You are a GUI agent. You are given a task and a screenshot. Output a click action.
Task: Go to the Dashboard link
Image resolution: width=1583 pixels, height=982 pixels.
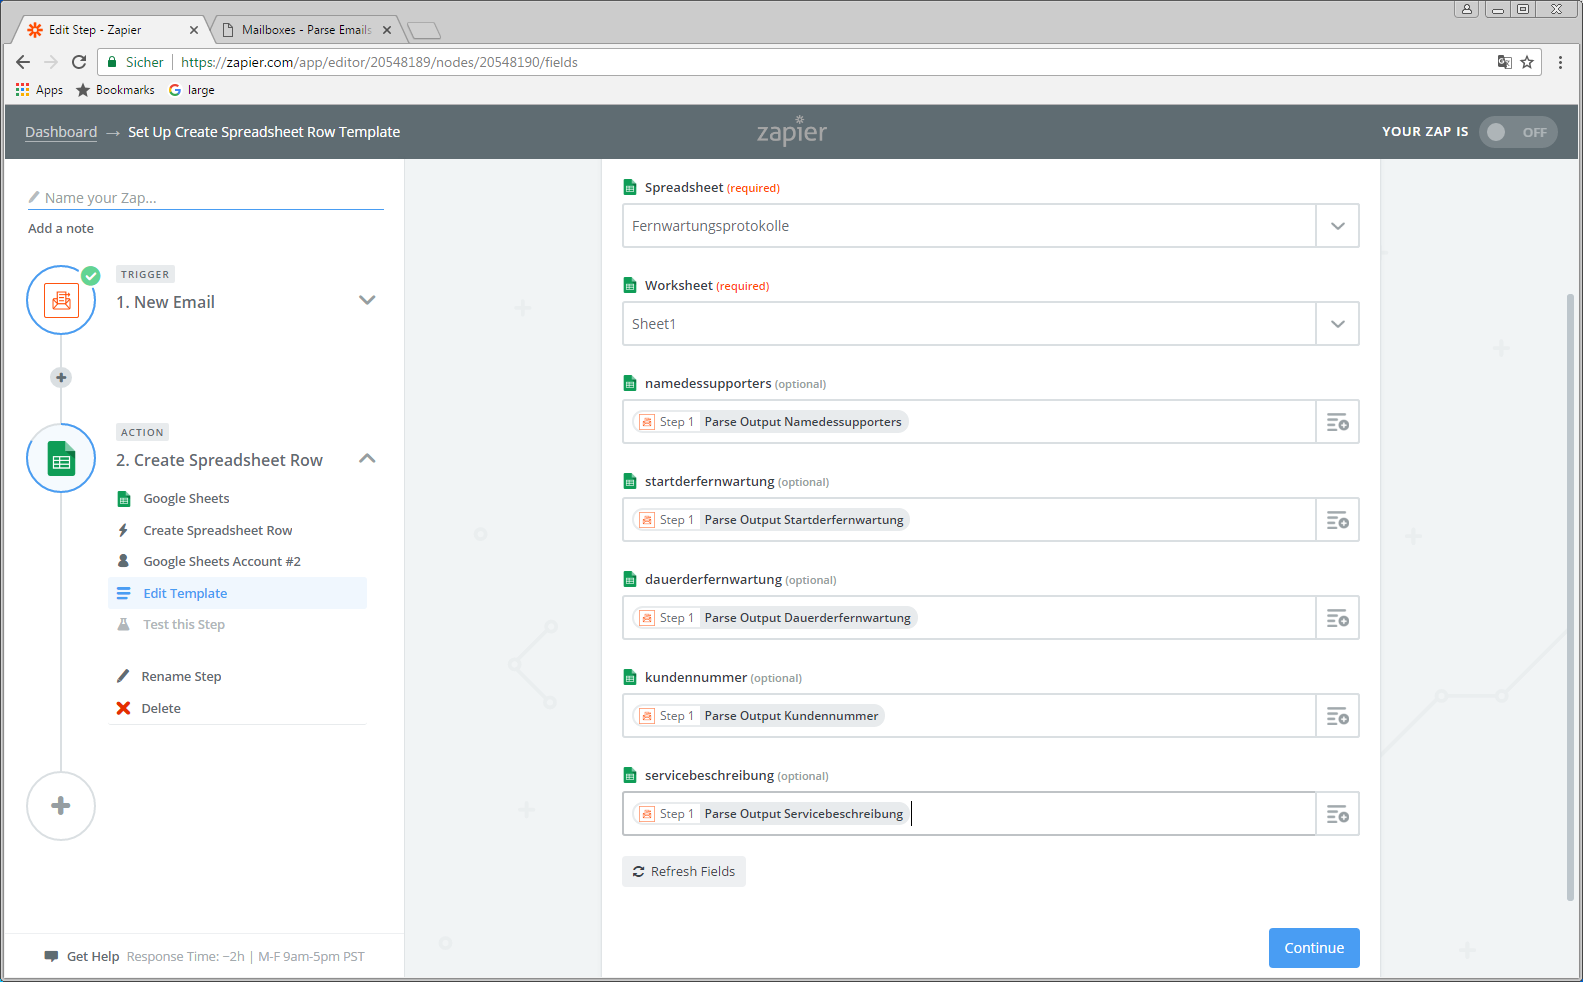coord(61,132)
